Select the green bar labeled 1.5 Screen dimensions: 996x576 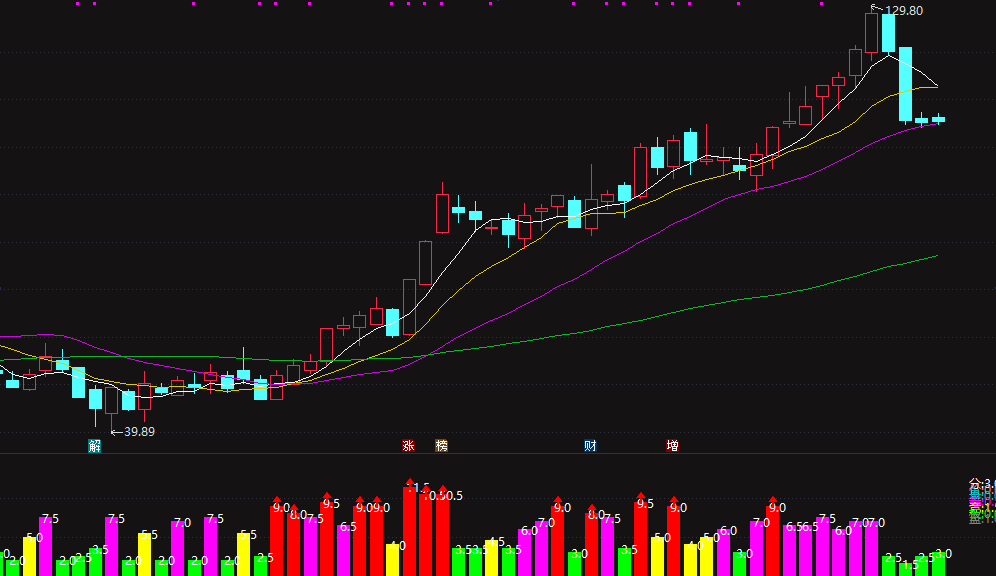coord(905,569)
